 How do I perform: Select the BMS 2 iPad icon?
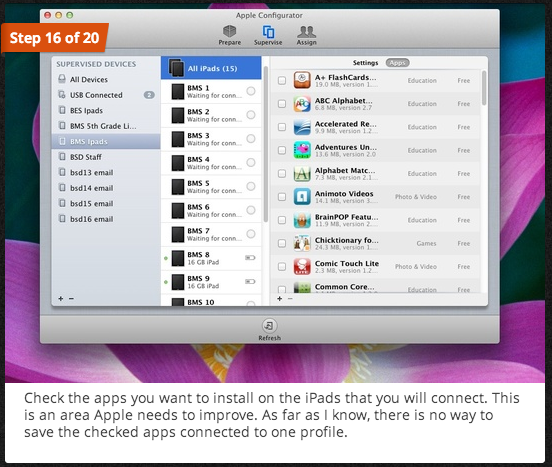tap(178, 115)
